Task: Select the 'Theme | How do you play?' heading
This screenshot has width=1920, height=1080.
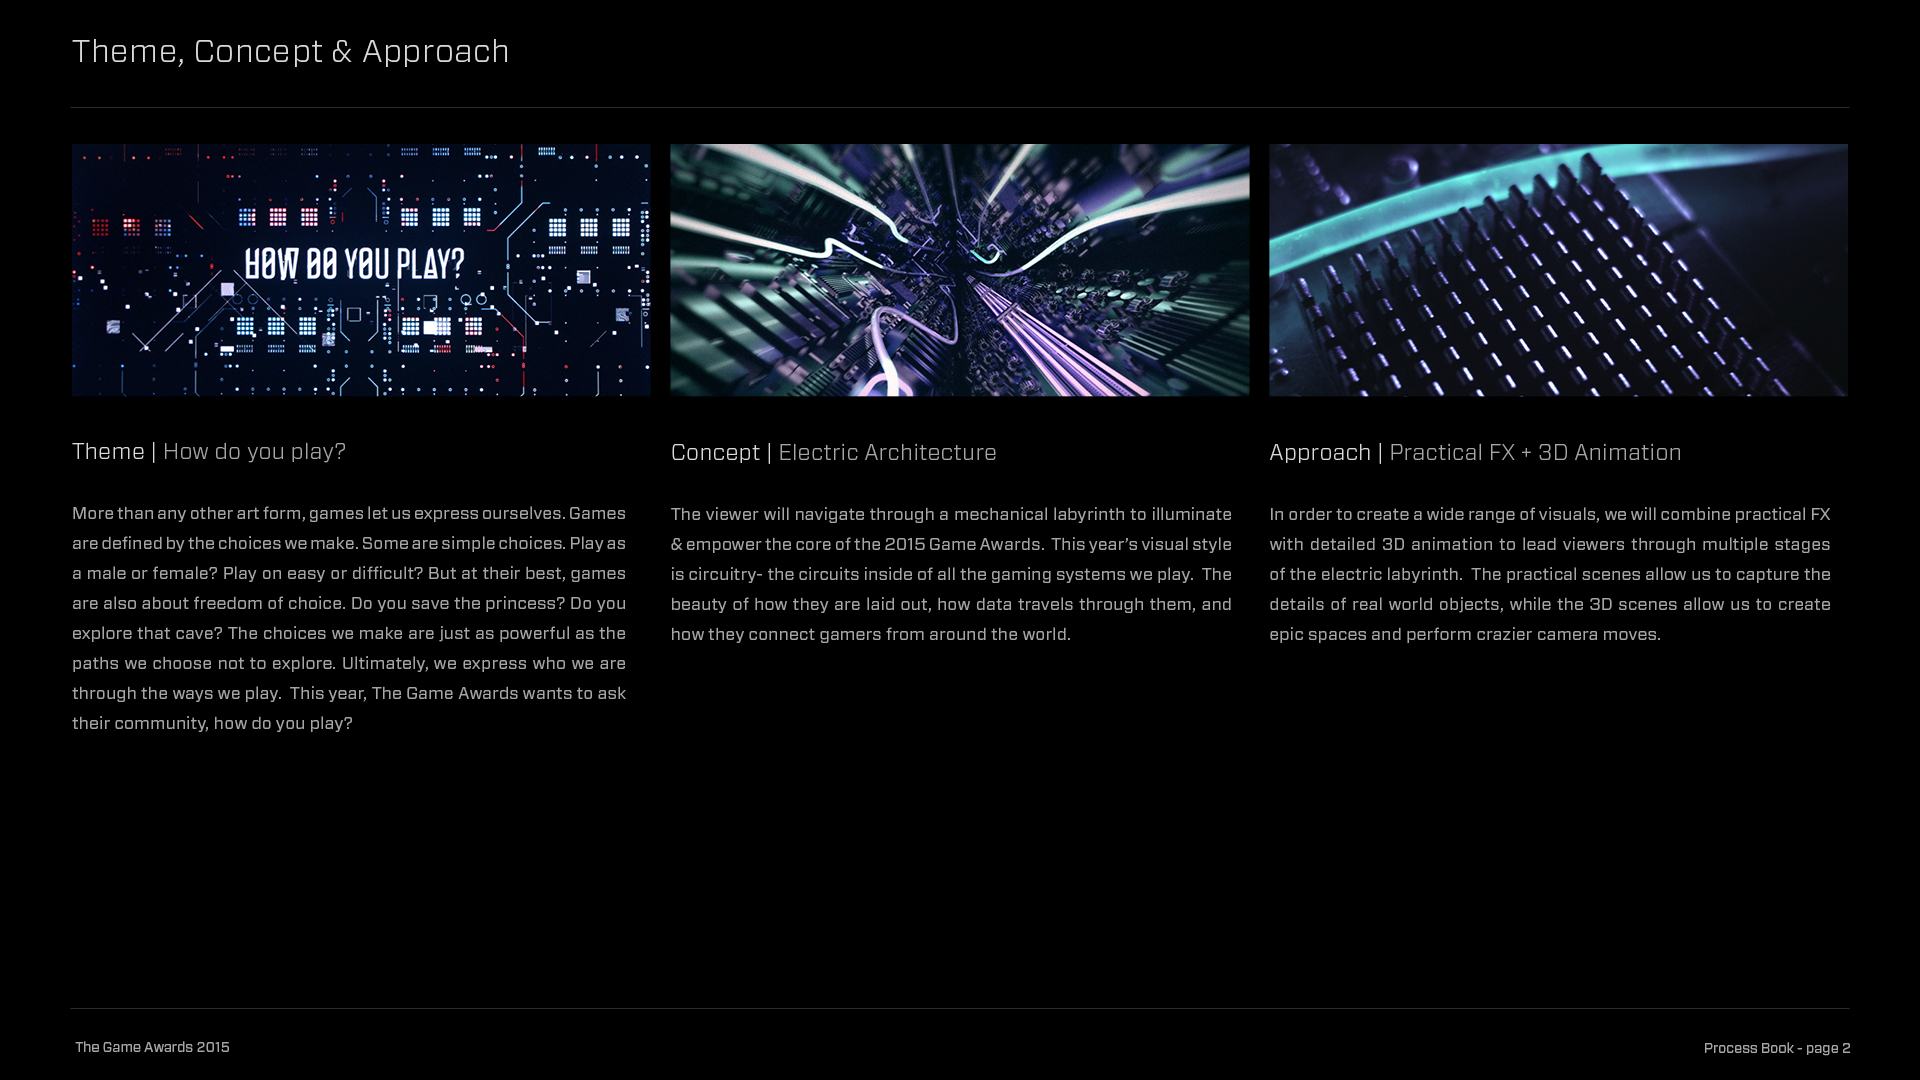Action: coord(209,451)
